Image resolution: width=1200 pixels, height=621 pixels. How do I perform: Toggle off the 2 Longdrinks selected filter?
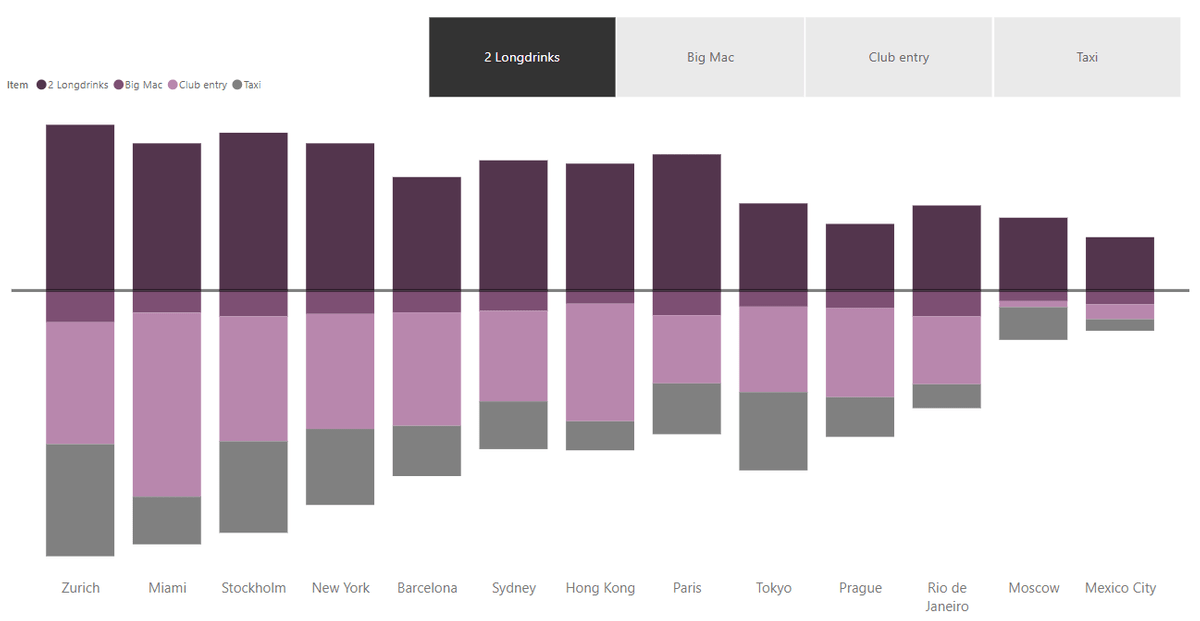click(x=522, y=57)
